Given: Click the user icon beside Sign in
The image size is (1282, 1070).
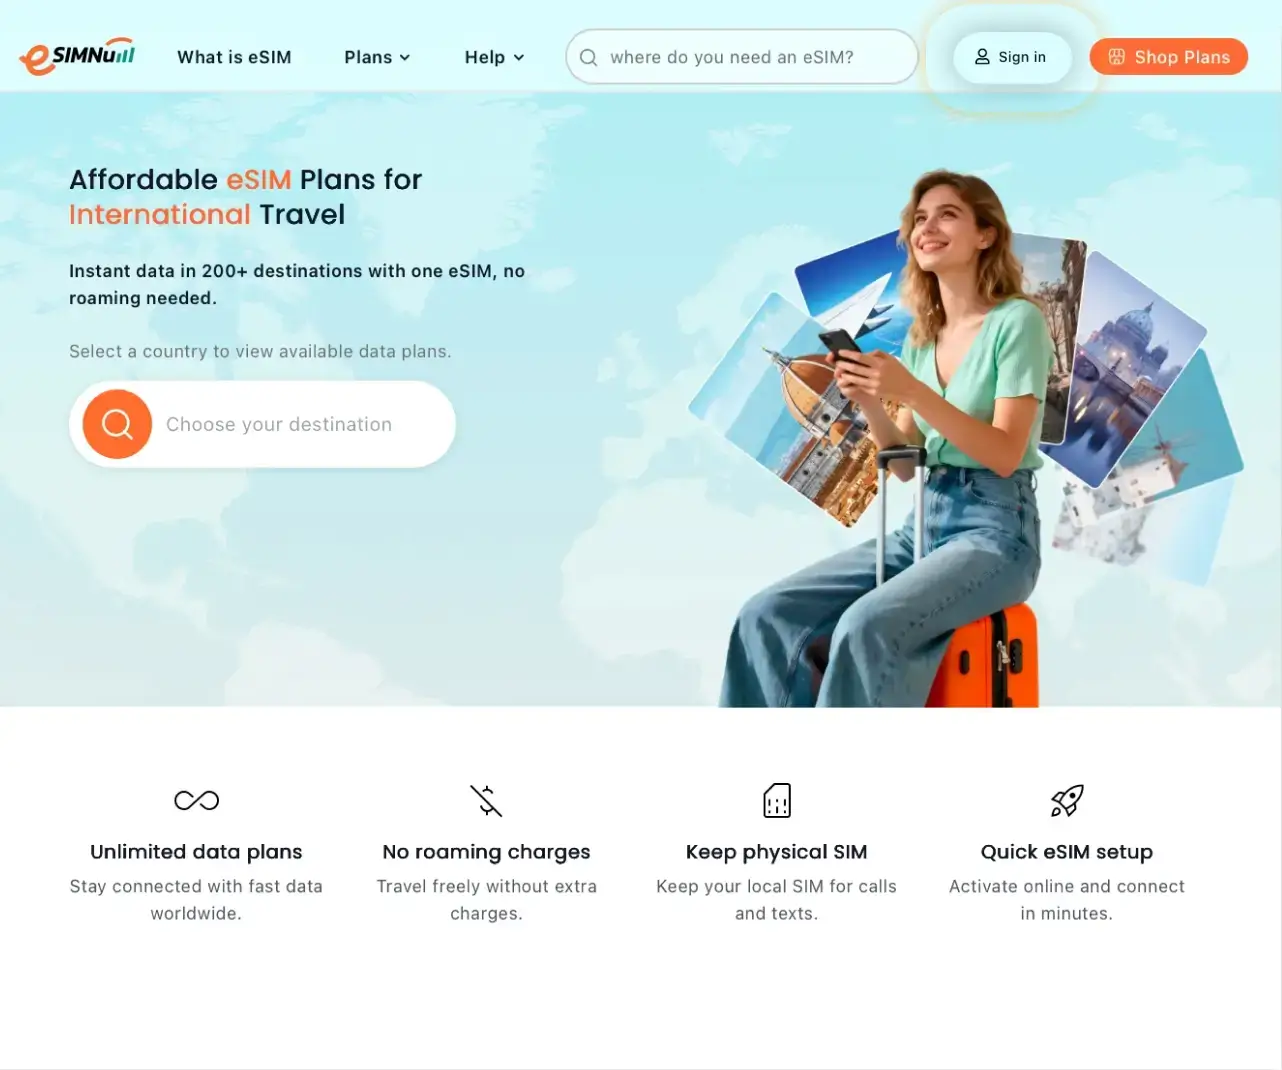Looking at the screenshot, I should click(x=982, y=57).
